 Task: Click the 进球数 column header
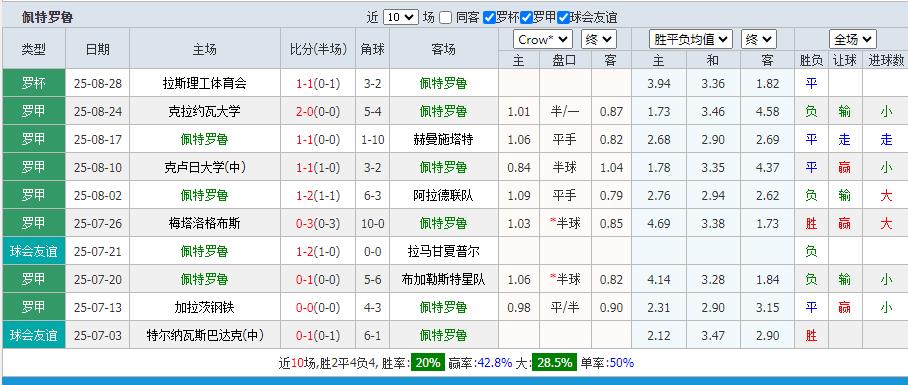tap(886, 60)
